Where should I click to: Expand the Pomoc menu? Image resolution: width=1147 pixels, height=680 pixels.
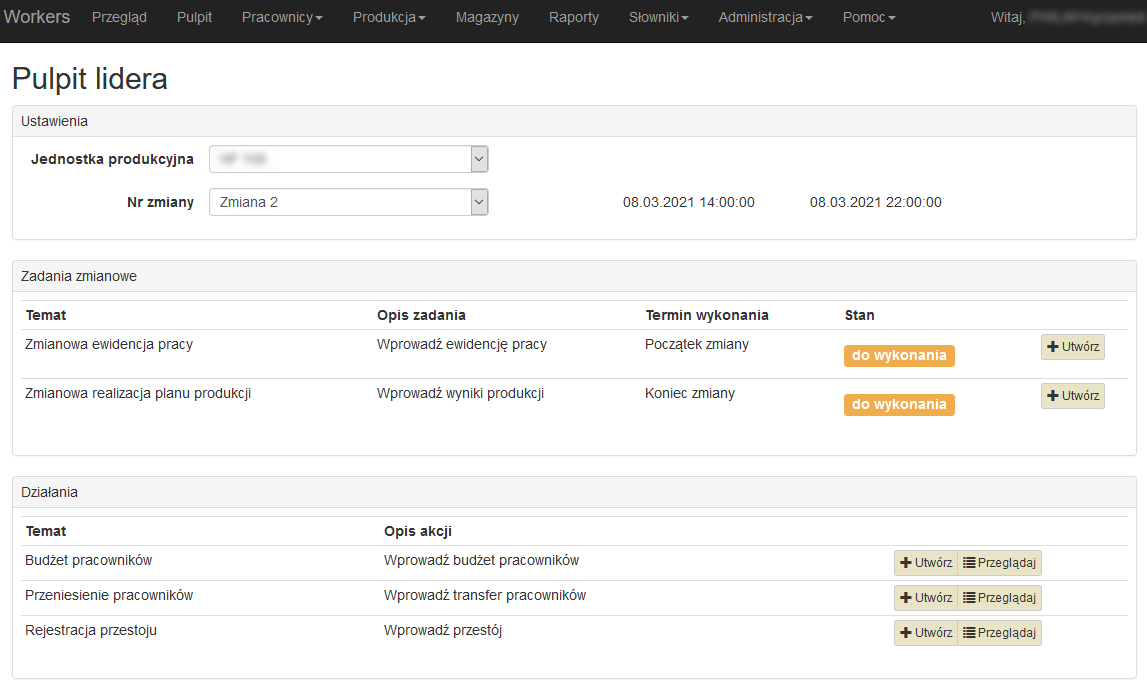pyautogui.click(x=868, y=17)
